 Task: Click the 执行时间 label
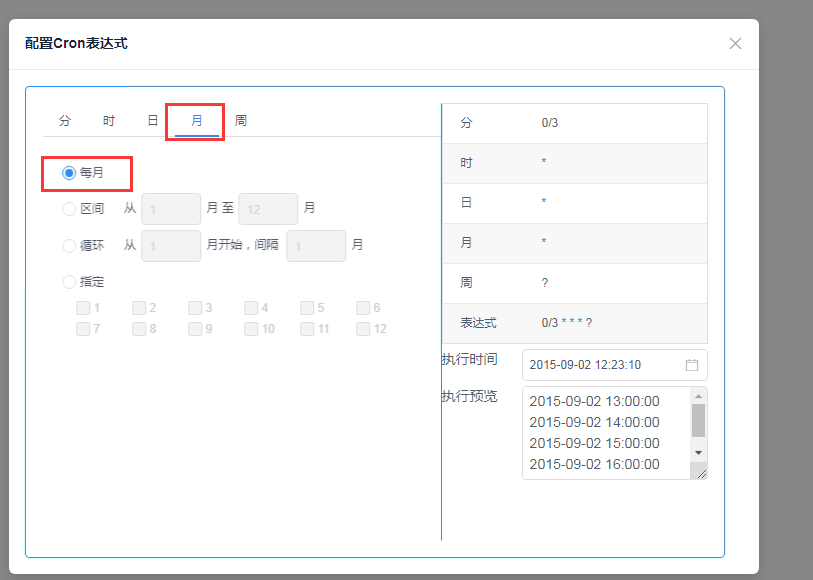(x=470, y=359)
